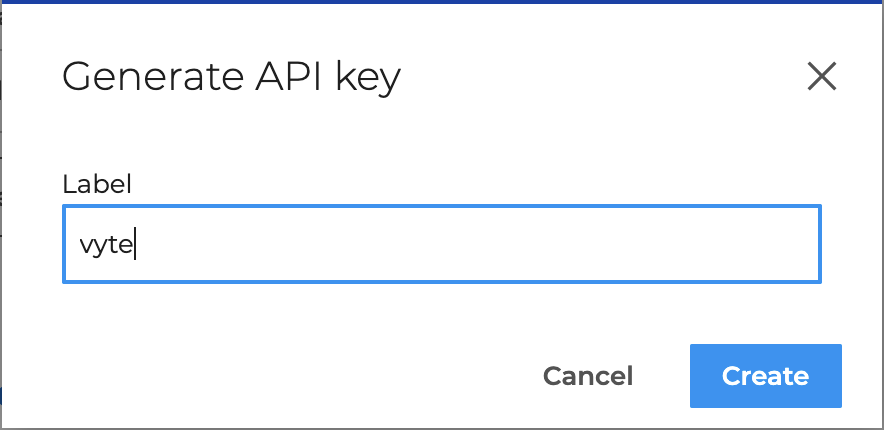Click the "Generate API key" dialog title
This screenshot has width=884, height=430.
click(231, 77)
